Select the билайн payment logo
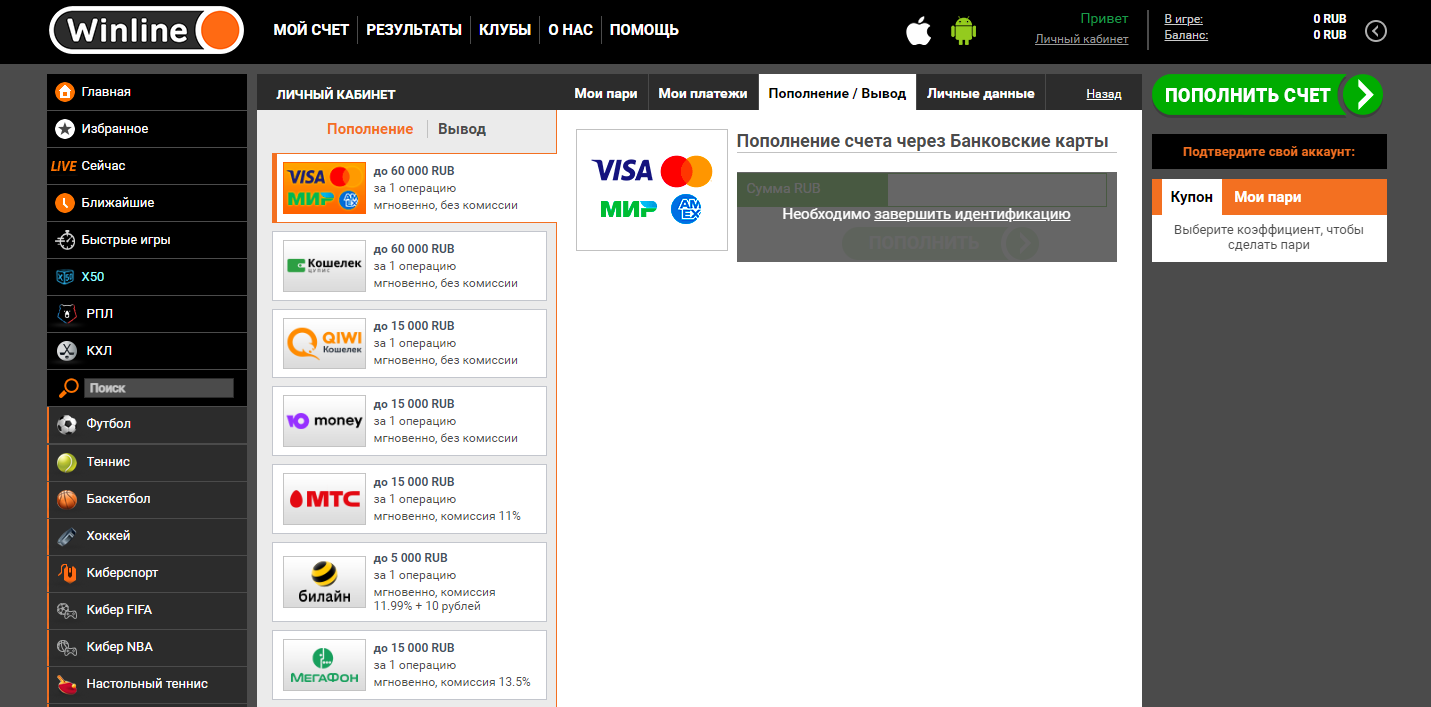Image resolution: width=1431 pixels, height=707 pixels. tap(324, 582)
